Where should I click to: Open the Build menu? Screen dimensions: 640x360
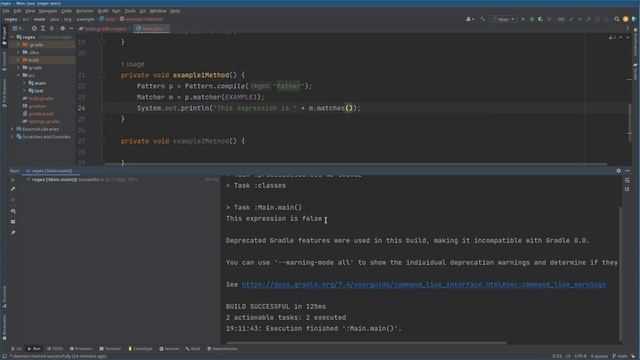103,11
